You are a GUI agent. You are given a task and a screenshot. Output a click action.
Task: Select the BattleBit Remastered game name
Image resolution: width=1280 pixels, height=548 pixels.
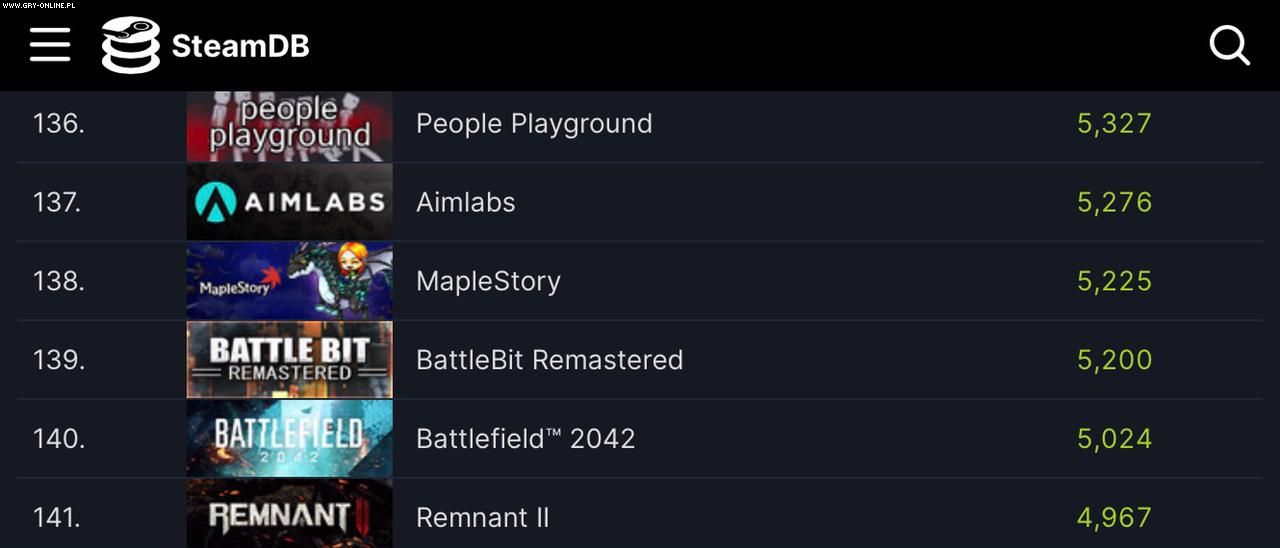[550, 360]
